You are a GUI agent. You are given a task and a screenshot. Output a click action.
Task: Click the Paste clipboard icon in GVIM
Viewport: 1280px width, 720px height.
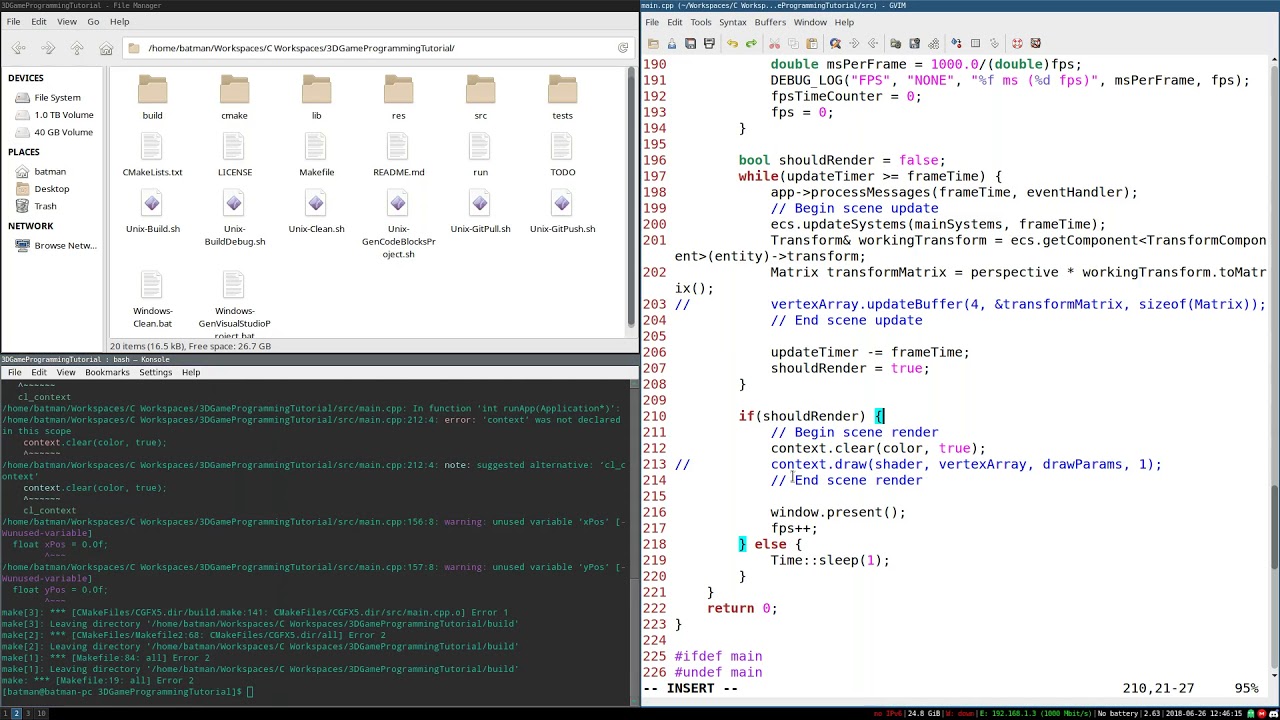pos(811,43)
